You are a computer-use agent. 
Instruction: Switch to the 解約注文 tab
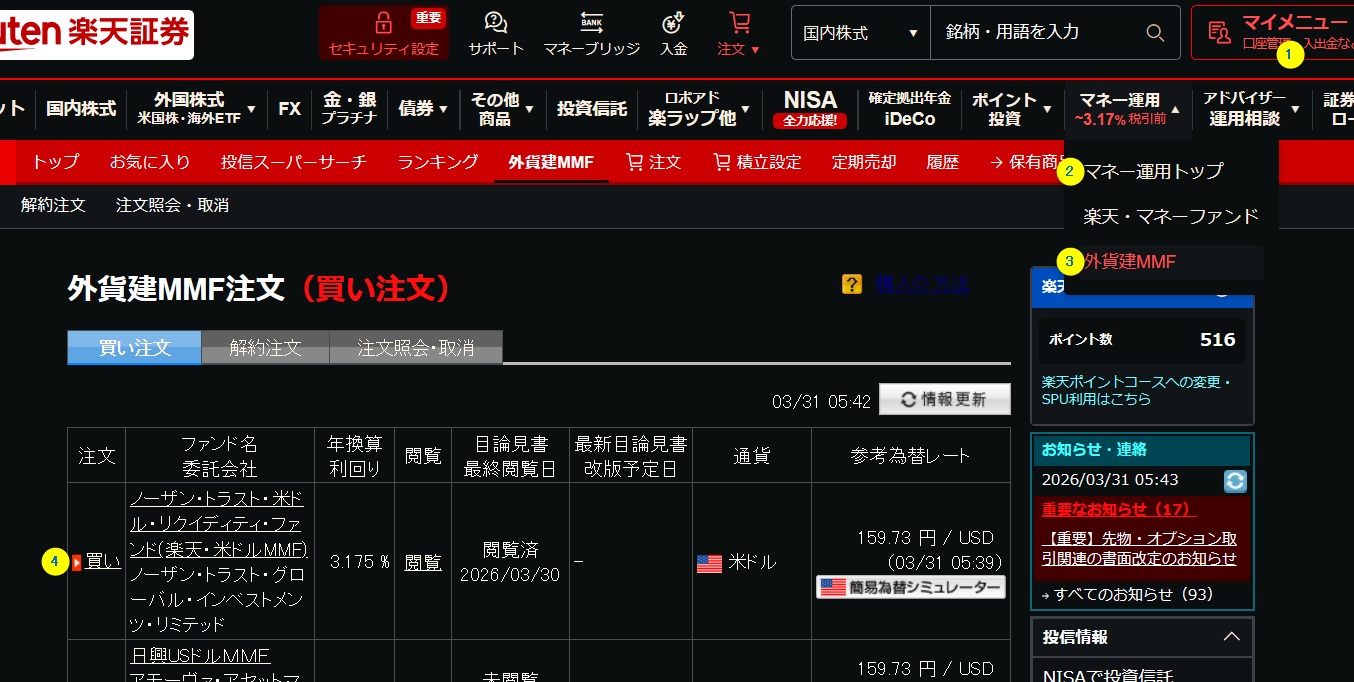pos(265,348)
